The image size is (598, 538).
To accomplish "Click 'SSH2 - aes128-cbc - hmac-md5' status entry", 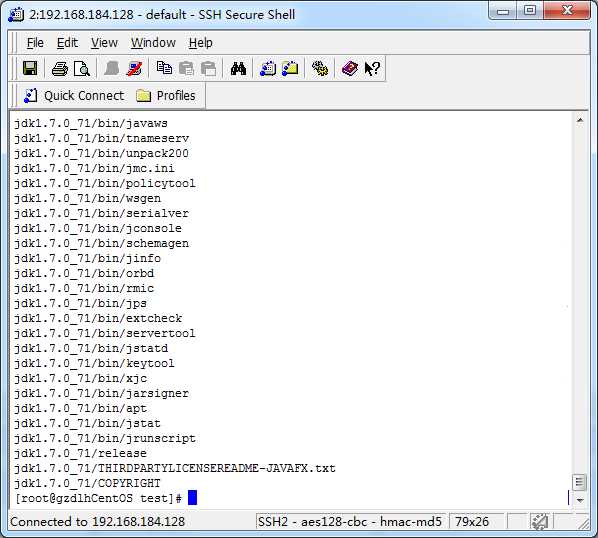I will click(350, 522).
